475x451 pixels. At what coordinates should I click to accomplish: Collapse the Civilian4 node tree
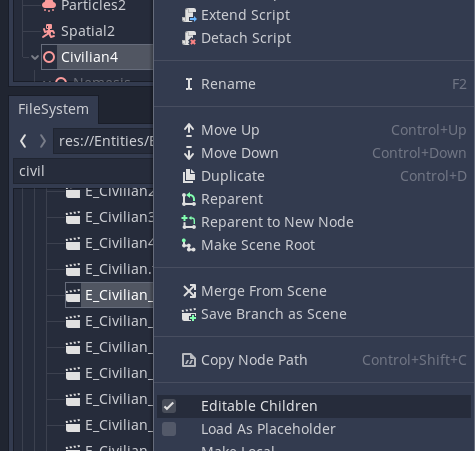[35, 57]
